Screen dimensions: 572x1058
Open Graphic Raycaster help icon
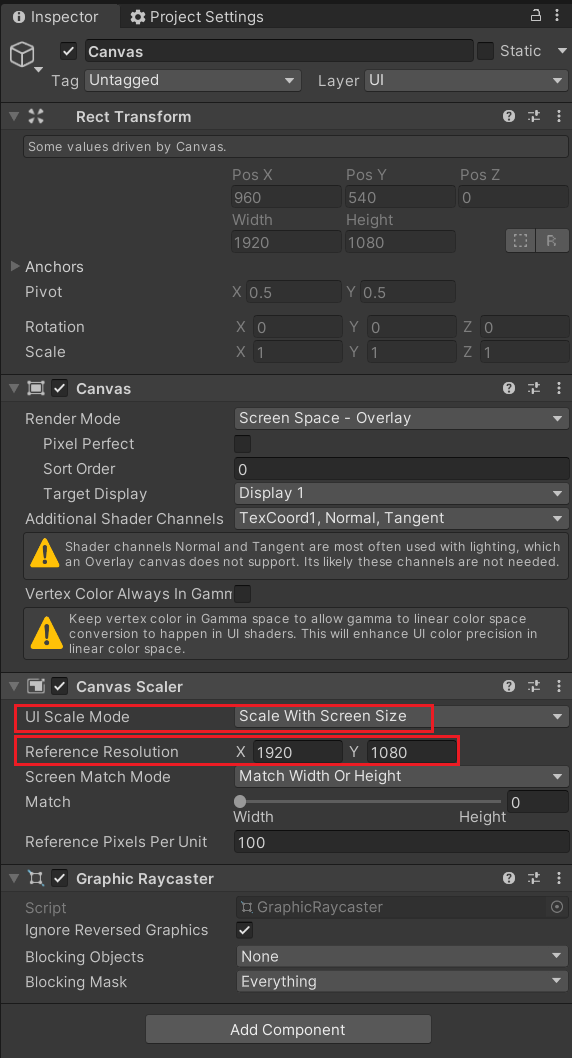(x=509, y=879)
